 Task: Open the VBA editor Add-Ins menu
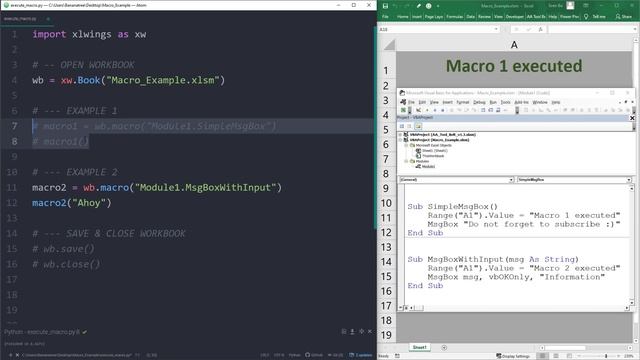click(521, 102)
